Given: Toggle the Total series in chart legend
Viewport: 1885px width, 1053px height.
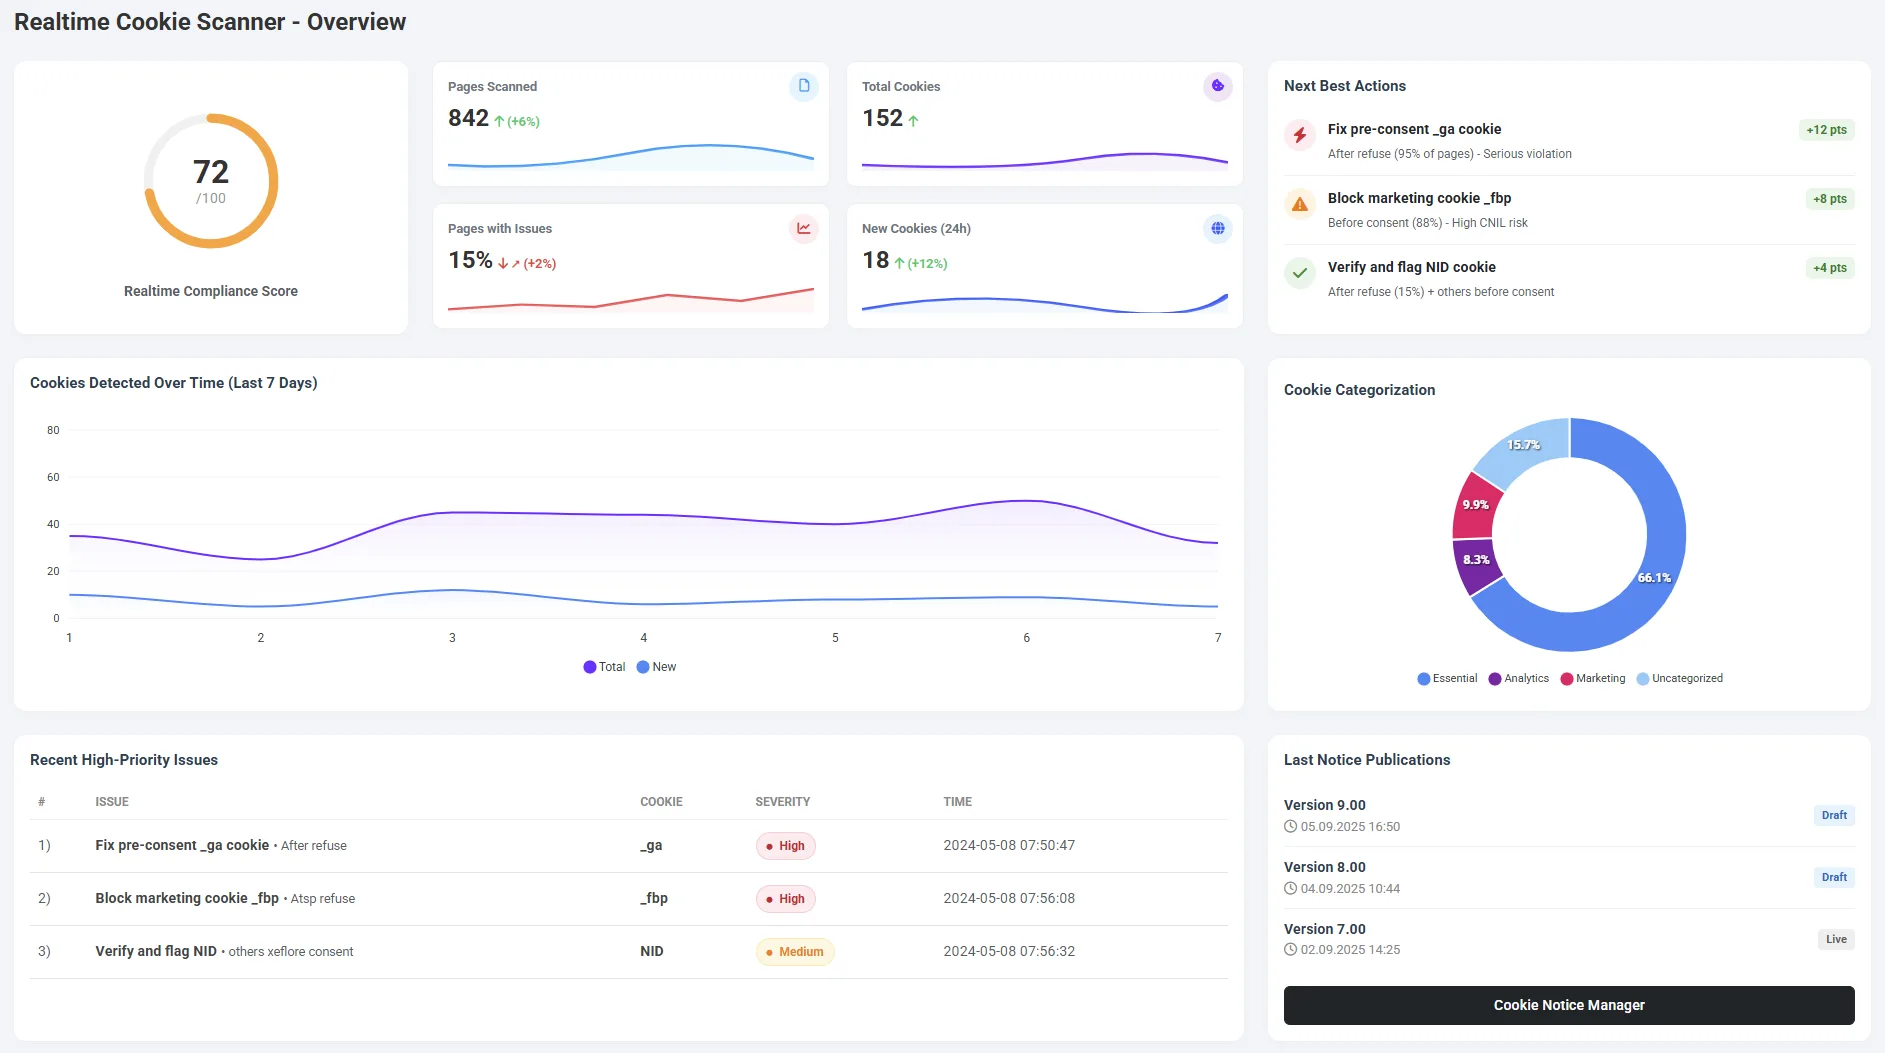Looking at the screenshot, I should [604, 667].
